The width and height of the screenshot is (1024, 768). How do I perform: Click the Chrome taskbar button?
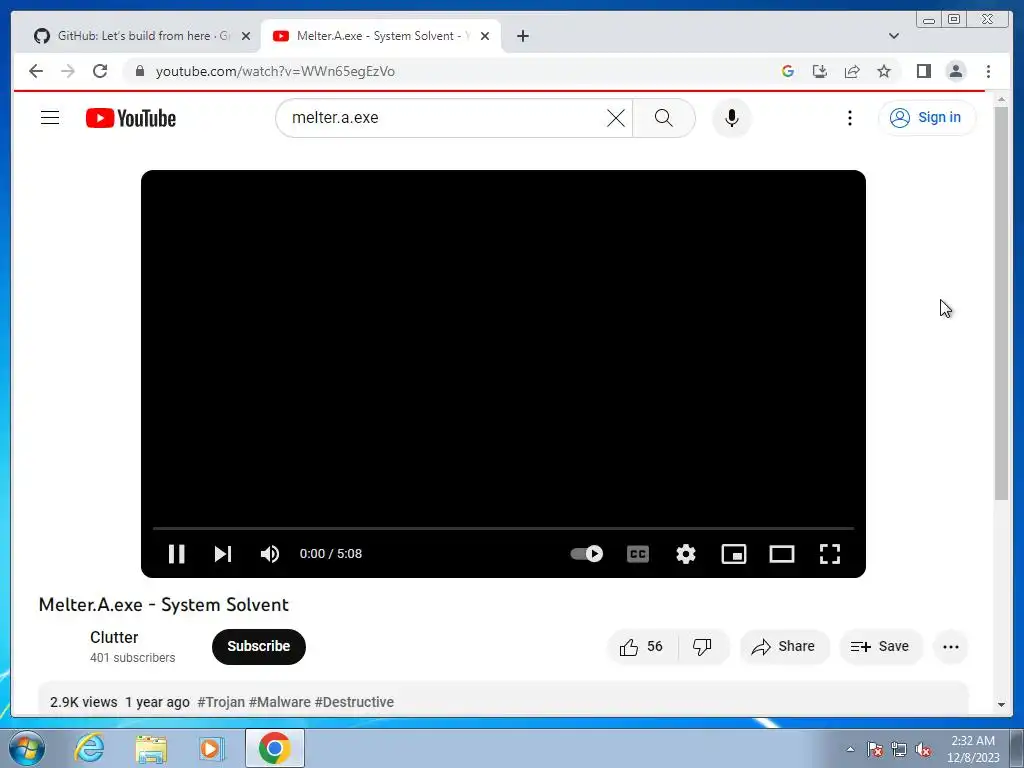pos(274,748)
